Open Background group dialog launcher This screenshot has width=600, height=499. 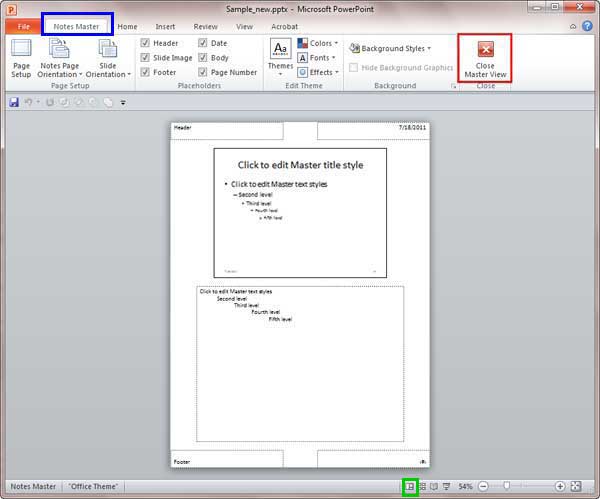pos(453,86)
